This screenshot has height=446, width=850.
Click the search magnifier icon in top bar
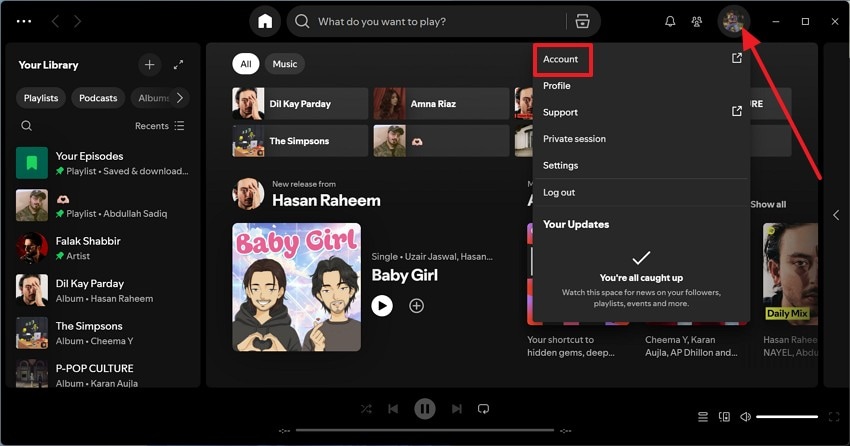pos(302,21)
